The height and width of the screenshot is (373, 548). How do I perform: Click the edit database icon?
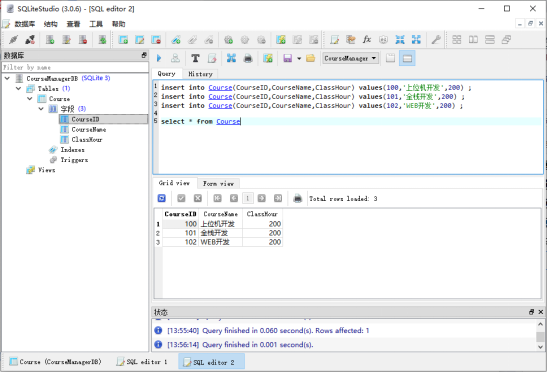(x=66, y=40)
